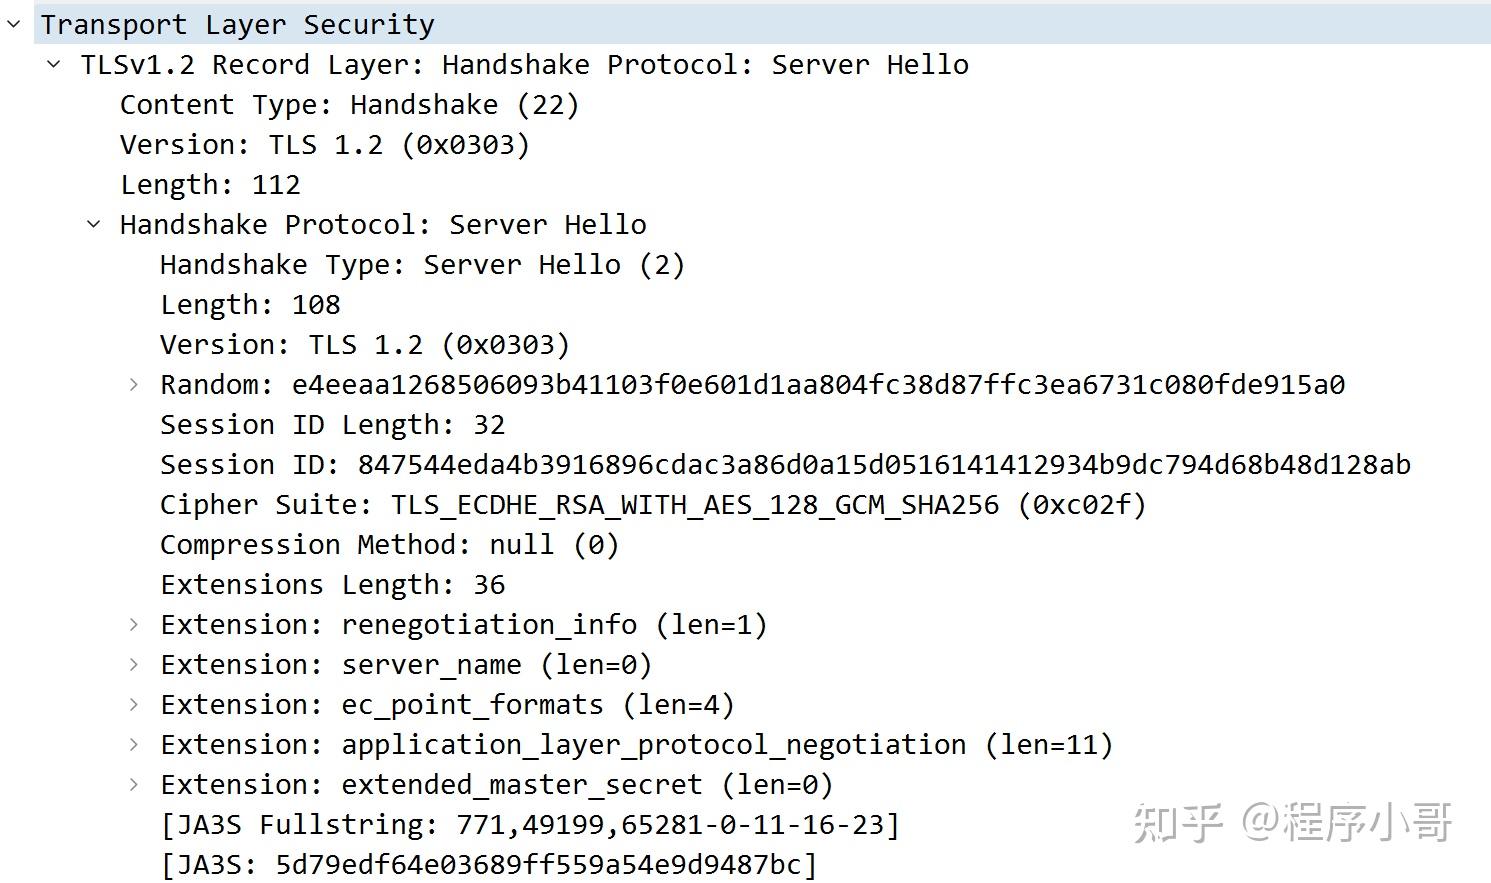Expand the ec_point_formats extension
The width and height of the screenshot is (1491, 883).
tap(134, 705)
